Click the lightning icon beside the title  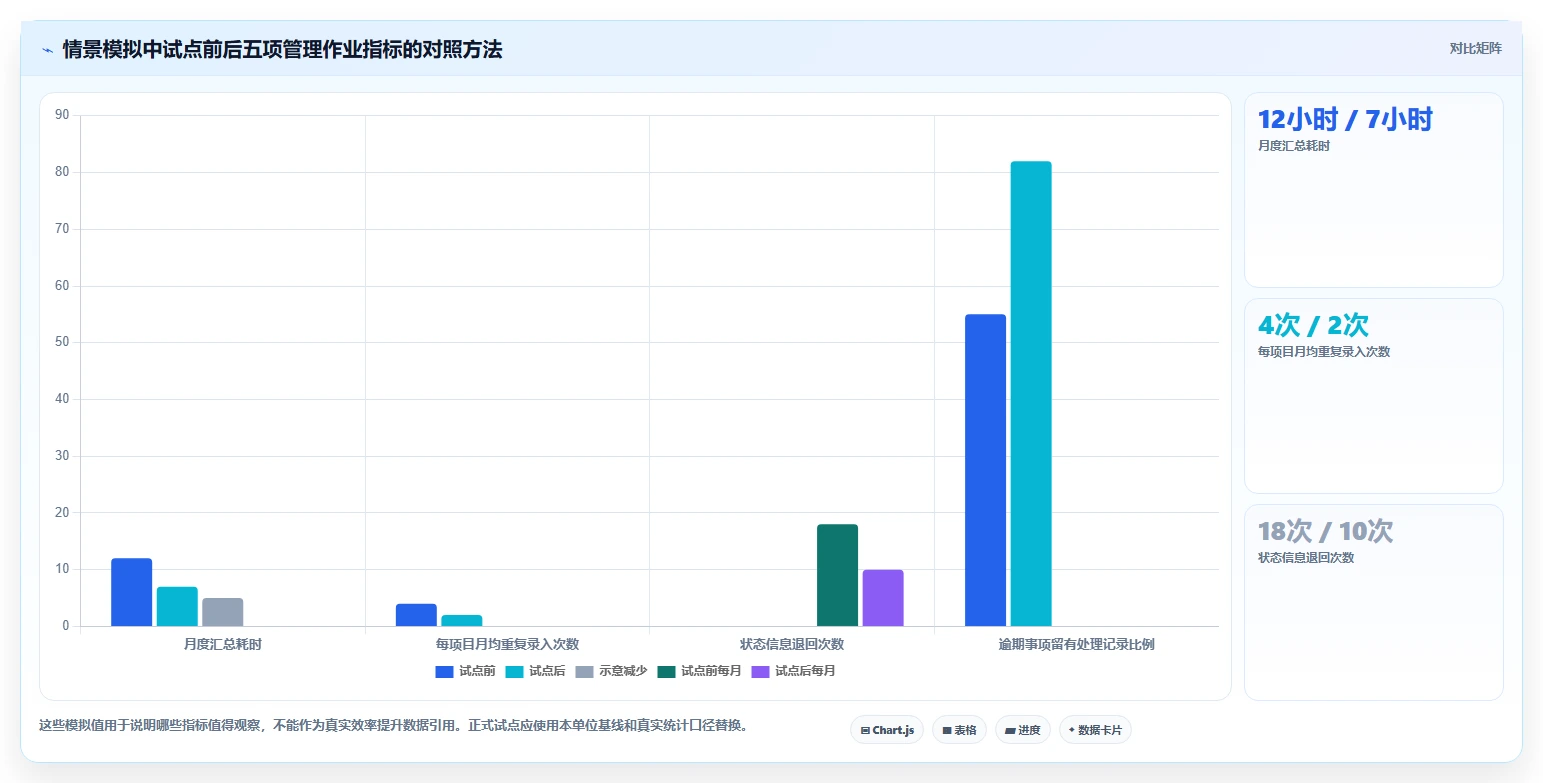click(47, 49)
